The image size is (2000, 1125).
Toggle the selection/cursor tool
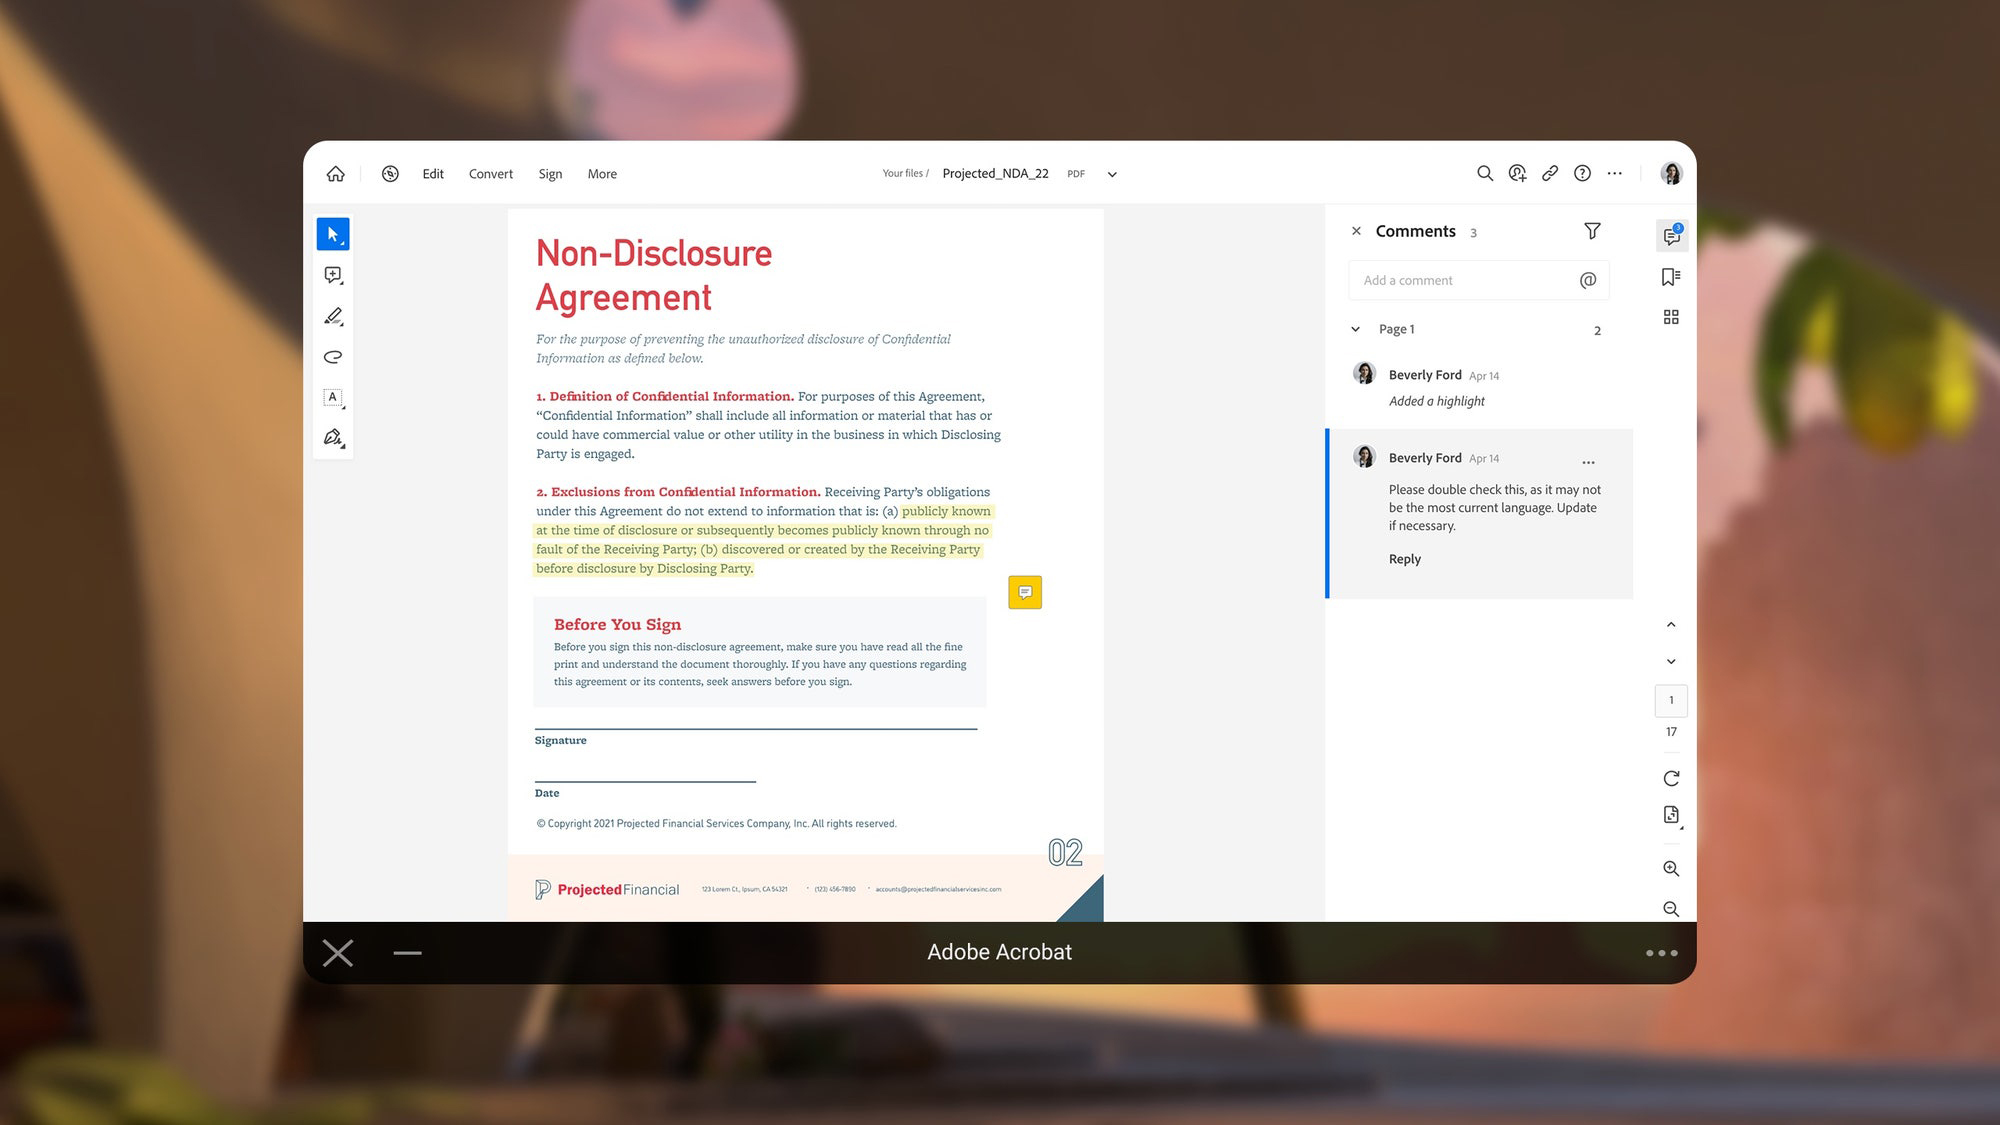coord(332,234)
